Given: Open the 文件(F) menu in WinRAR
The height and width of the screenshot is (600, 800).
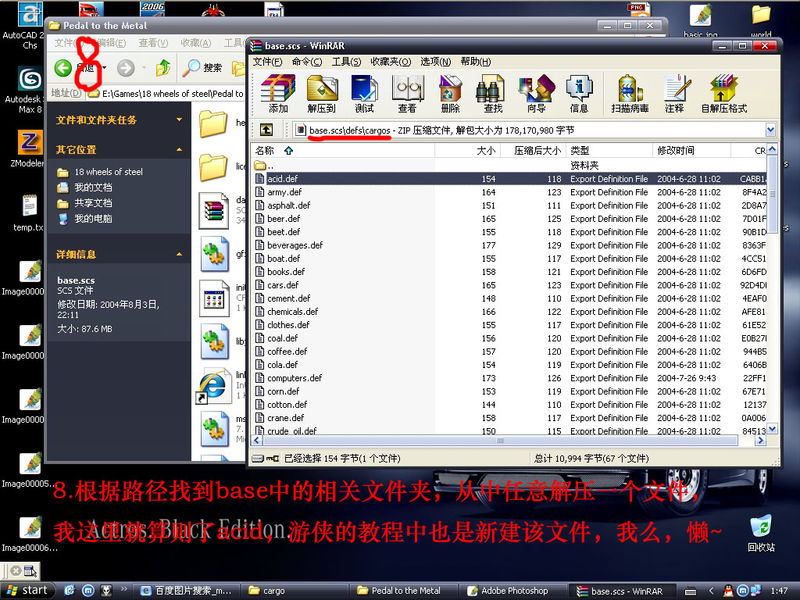Looking at the screenshot, I should 267,62.
